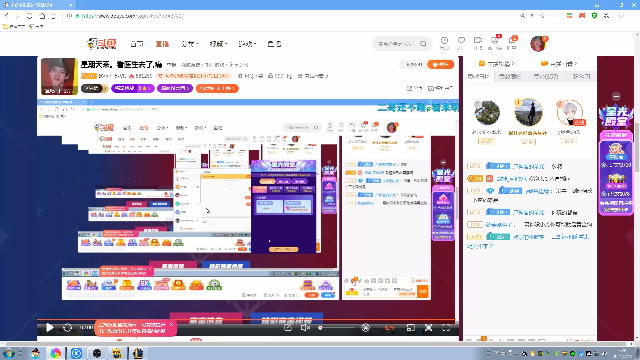Click the username in the last chat message
Screen dimensions: 640x360
(x=529, y=237)
